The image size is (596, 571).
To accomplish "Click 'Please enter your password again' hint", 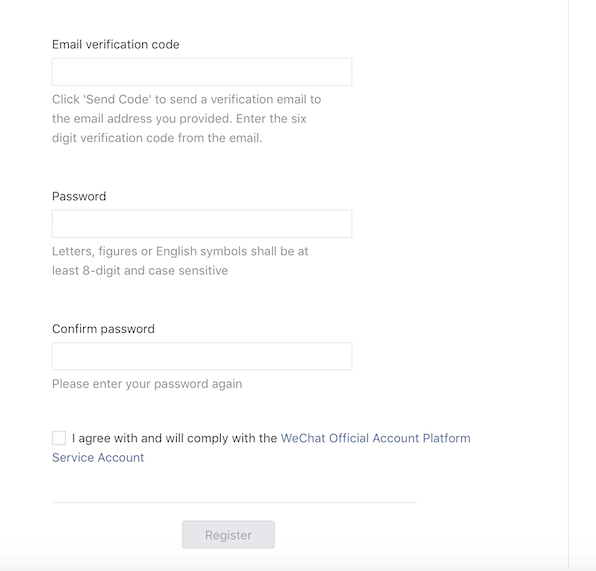I will 147,384.
